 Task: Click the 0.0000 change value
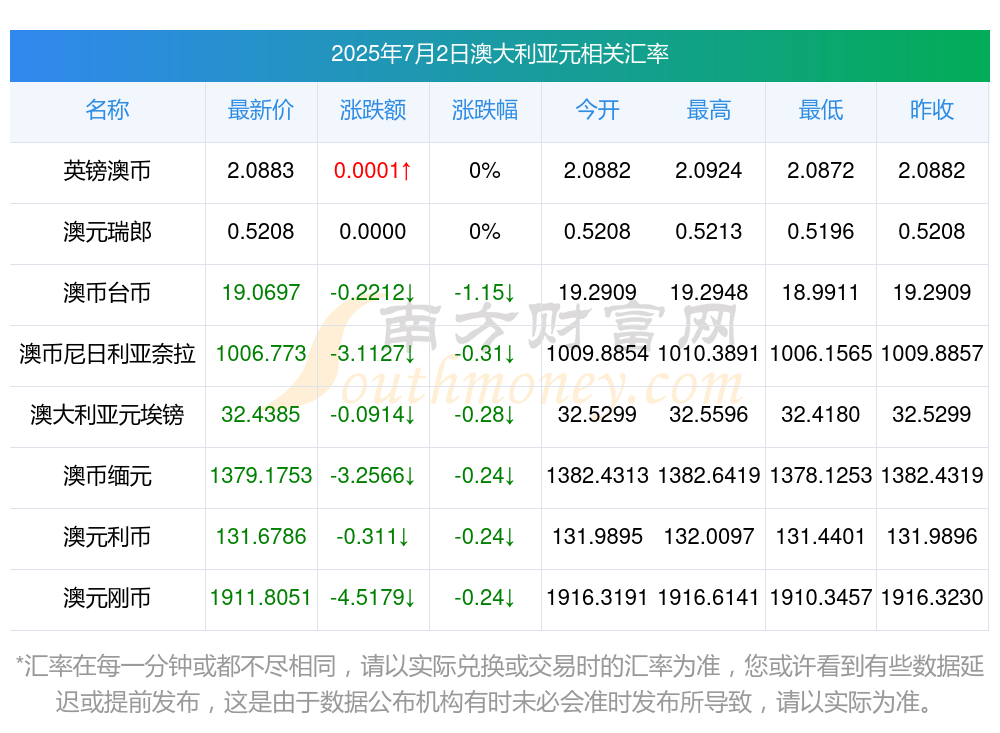[x=373, y=232]
